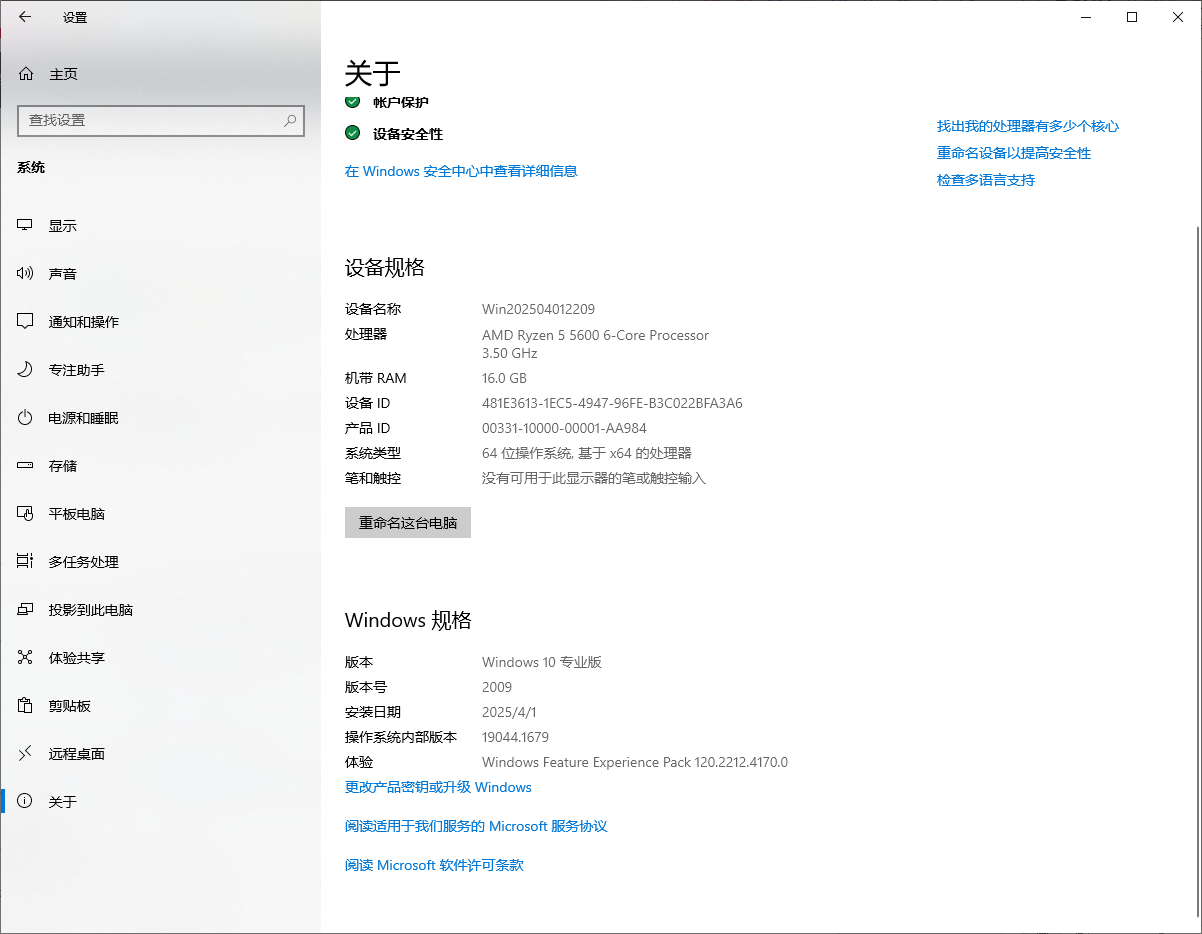Minimize the Settings window

pos(1086,17)
